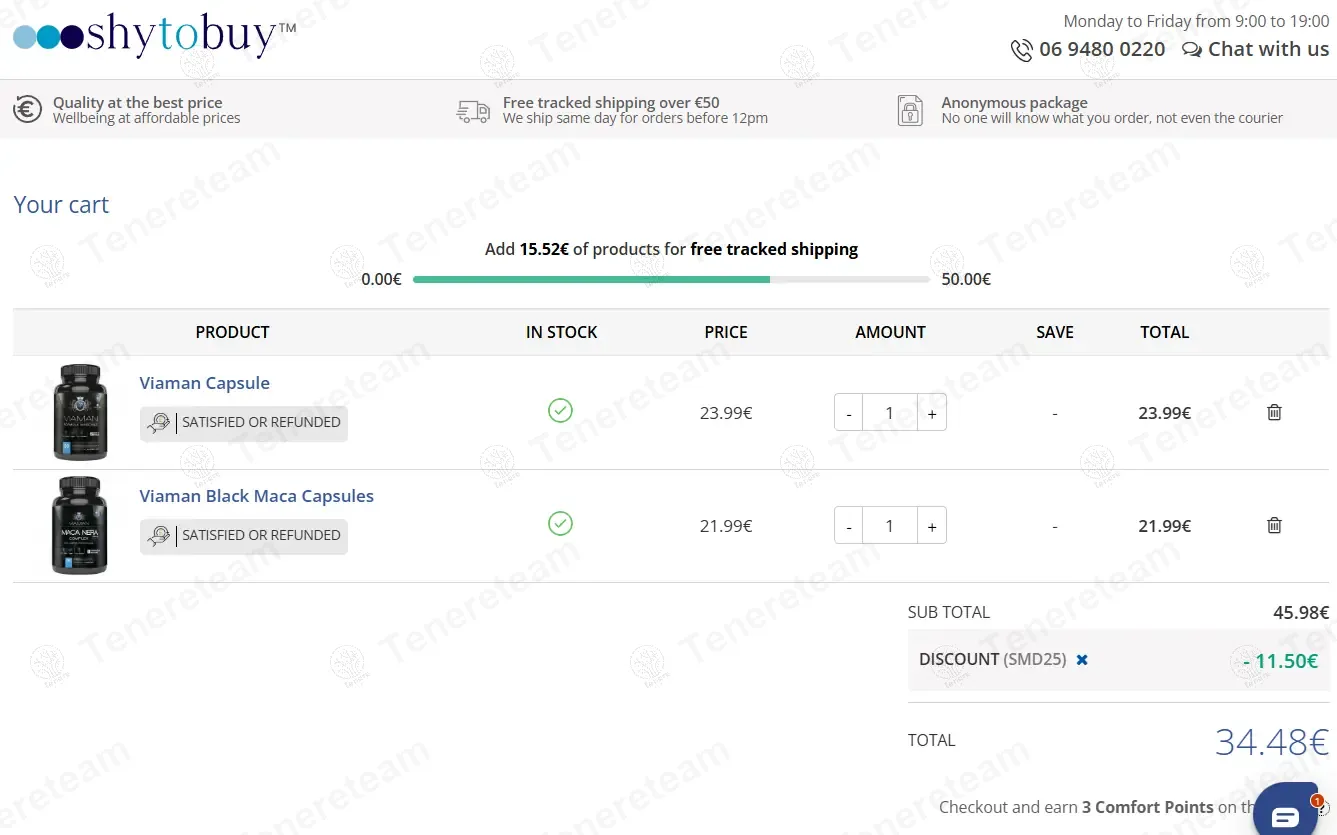Click the 21.99€ price of Black Maca
Image resolution: width=1337 pixels, height=835 pixels.
726,525
